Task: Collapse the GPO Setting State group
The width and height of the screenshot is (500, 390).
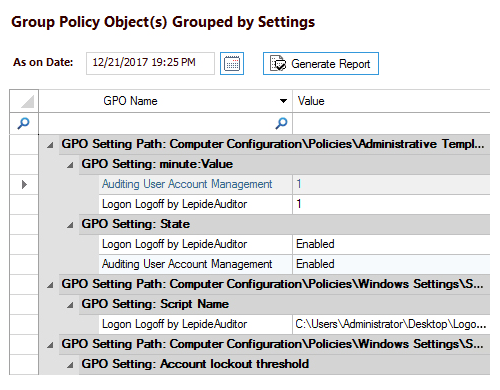Action: 70,225
